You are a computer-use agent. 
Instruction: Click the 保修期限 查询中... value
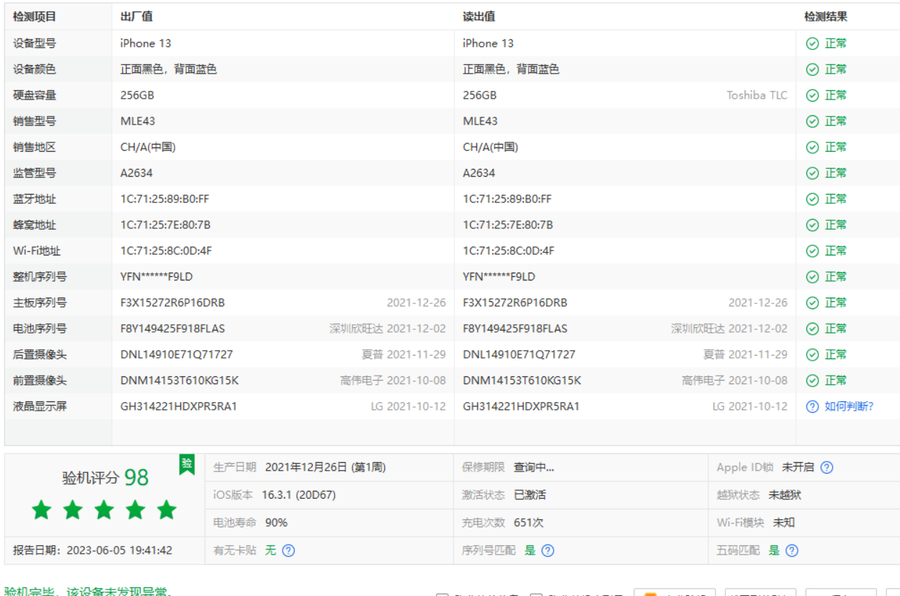tap(533, 467)
